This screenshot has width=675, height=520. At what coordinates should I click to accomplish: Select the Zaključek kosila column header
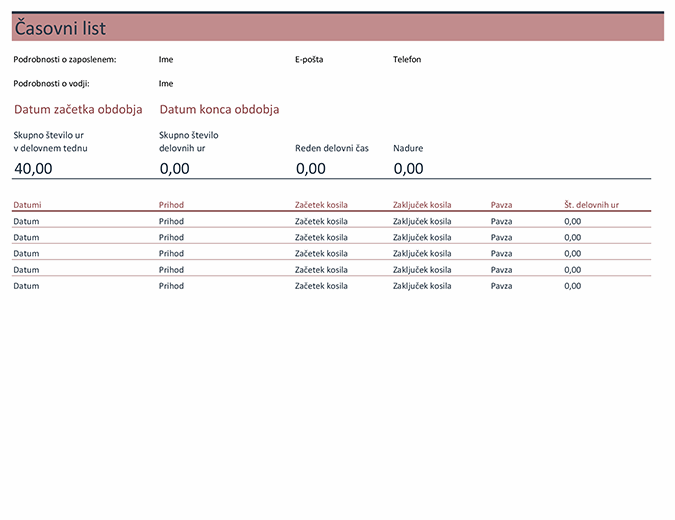tap(423, 205)
